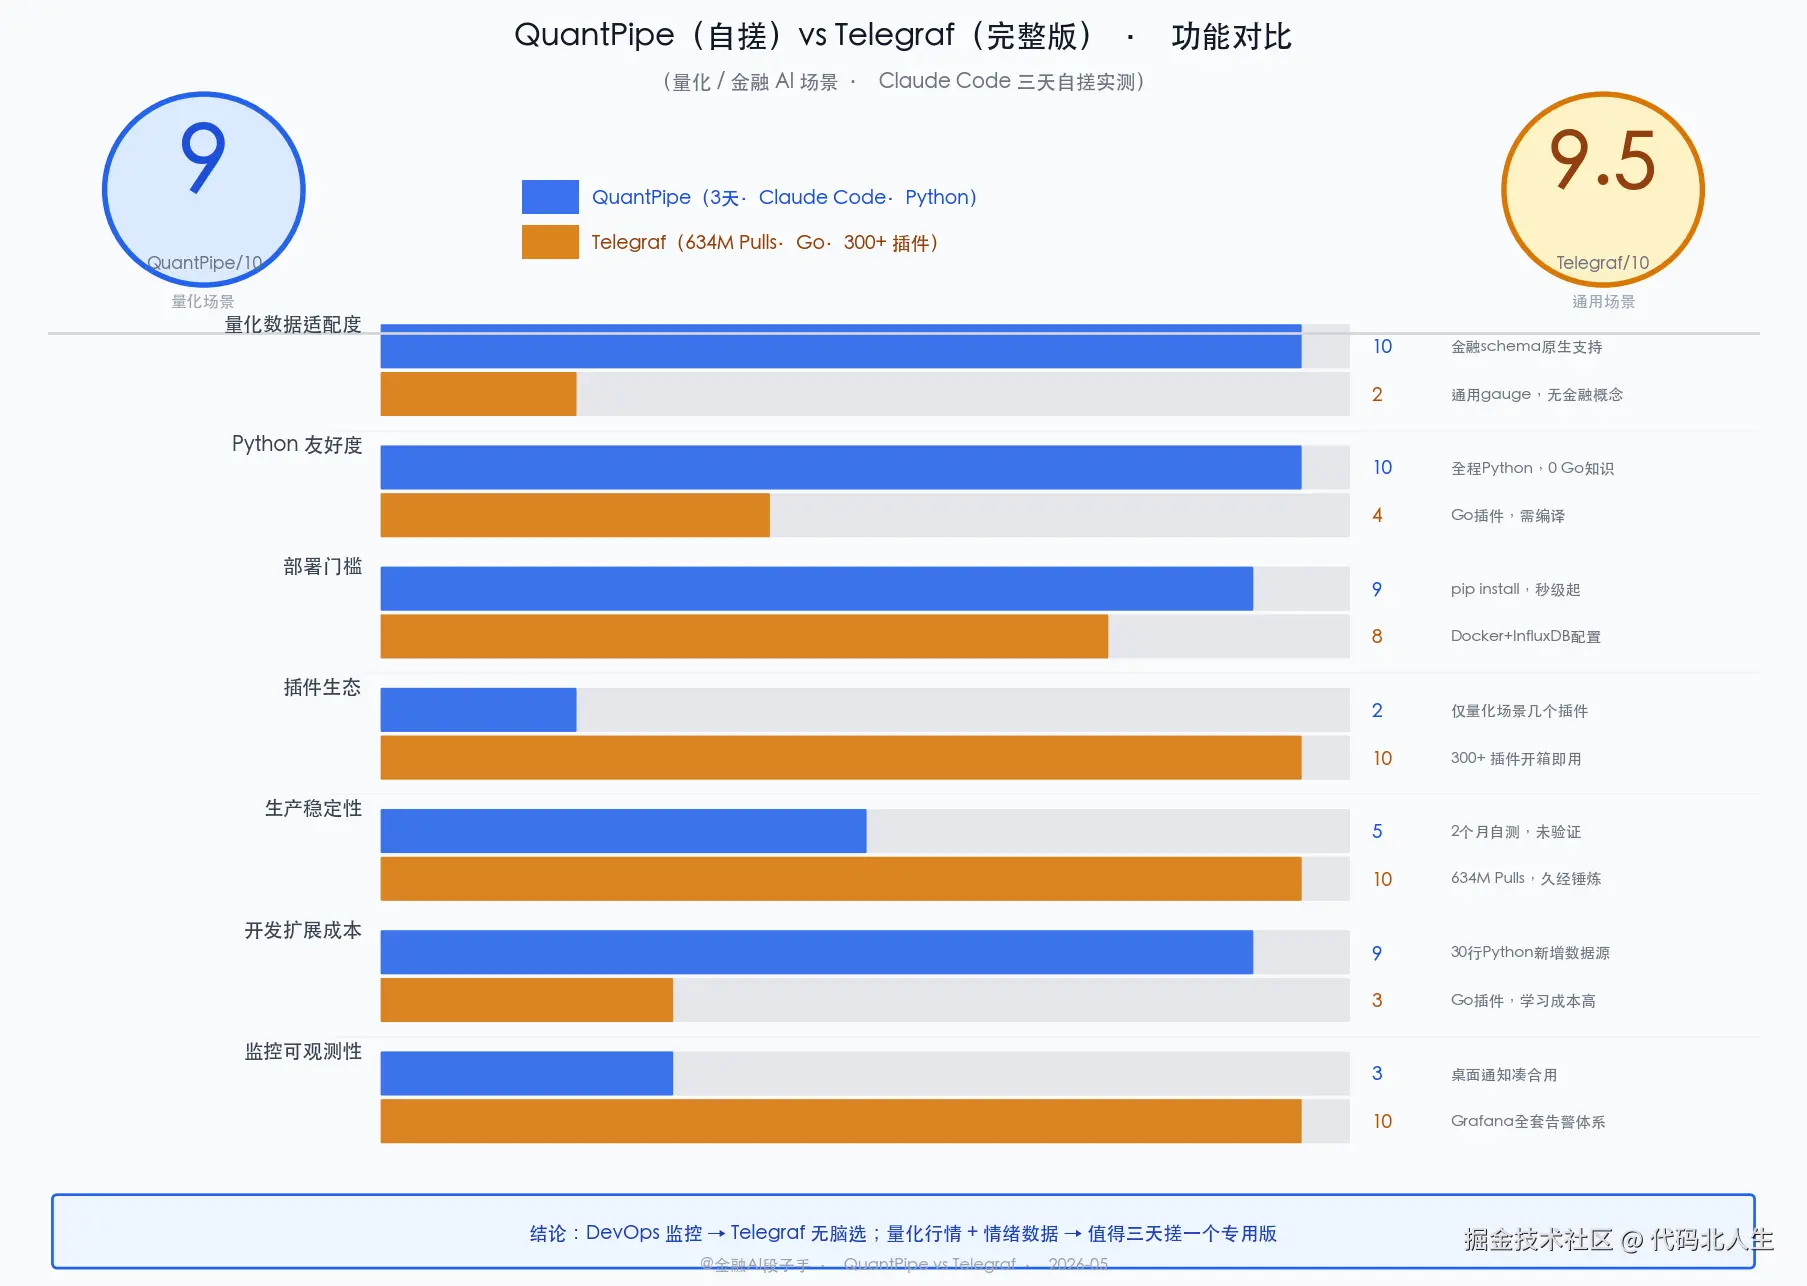Click the note 'Go插件，学习成本高'
The width and height of the screenshot is (1807, 1286).
point(1523,1000)
